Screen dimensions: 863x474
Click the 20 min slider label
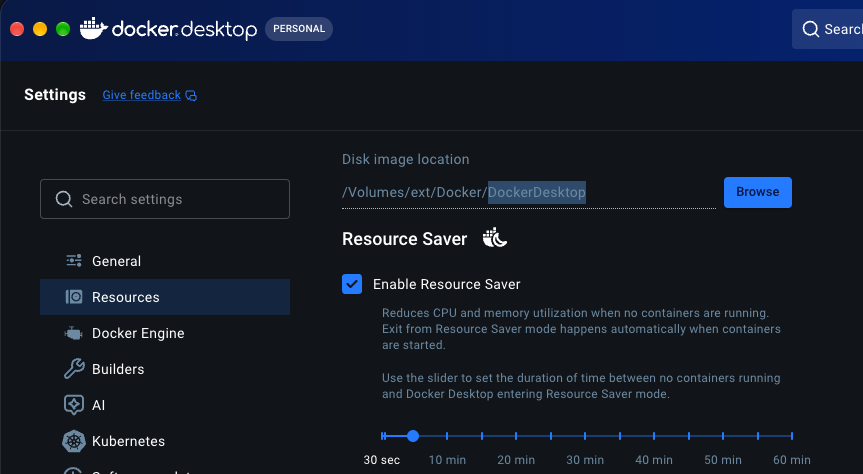point(516,460)
